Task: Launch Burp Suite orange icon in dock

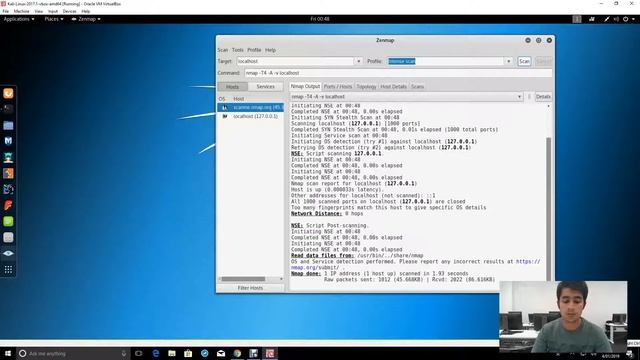Action: pyautogui.click(x=8, y=173)
